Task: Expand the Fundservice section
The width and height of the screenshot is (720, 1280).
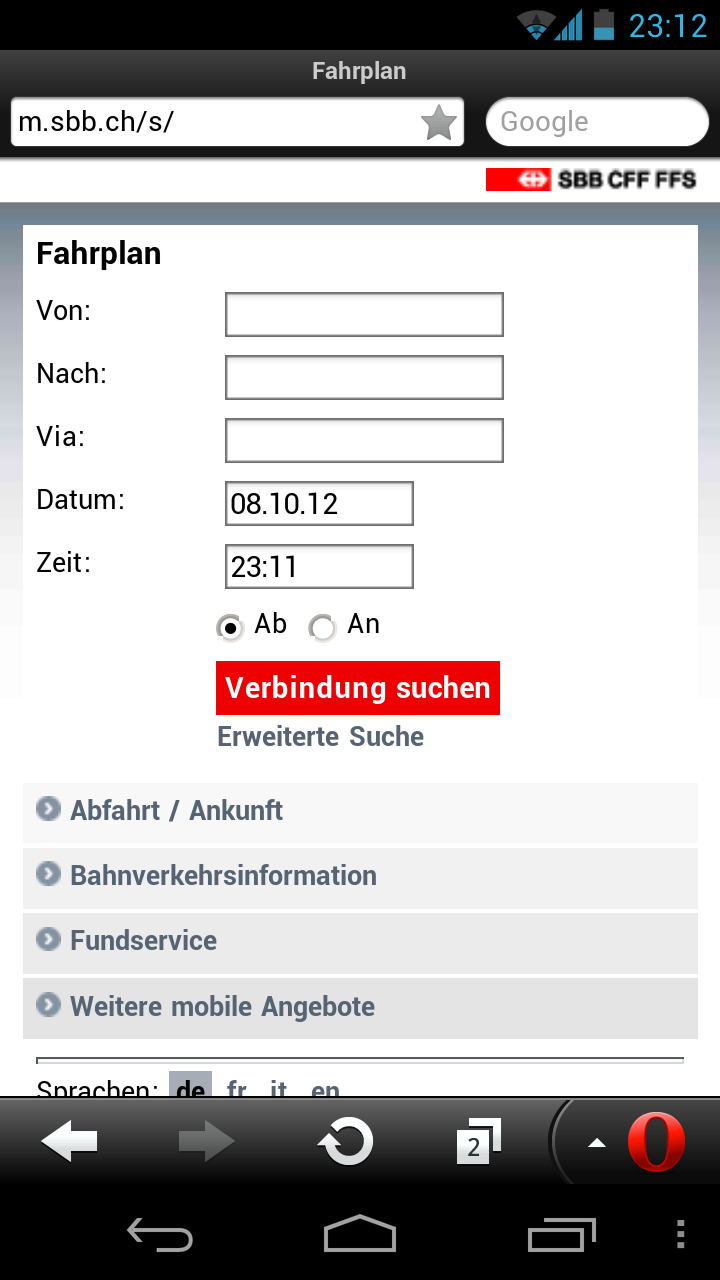Action: point(143,940)
